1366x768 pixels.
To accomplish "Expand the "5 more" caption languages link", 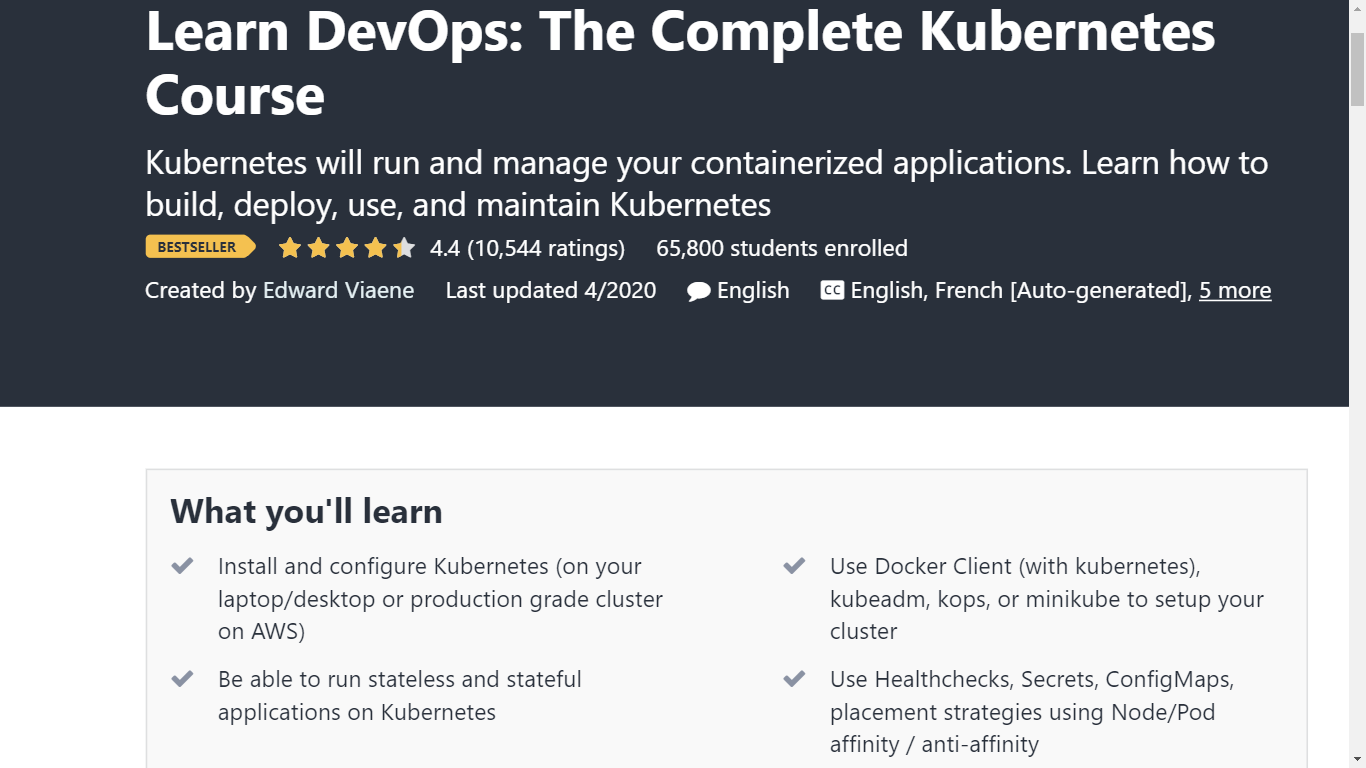I will [1235, 290].
